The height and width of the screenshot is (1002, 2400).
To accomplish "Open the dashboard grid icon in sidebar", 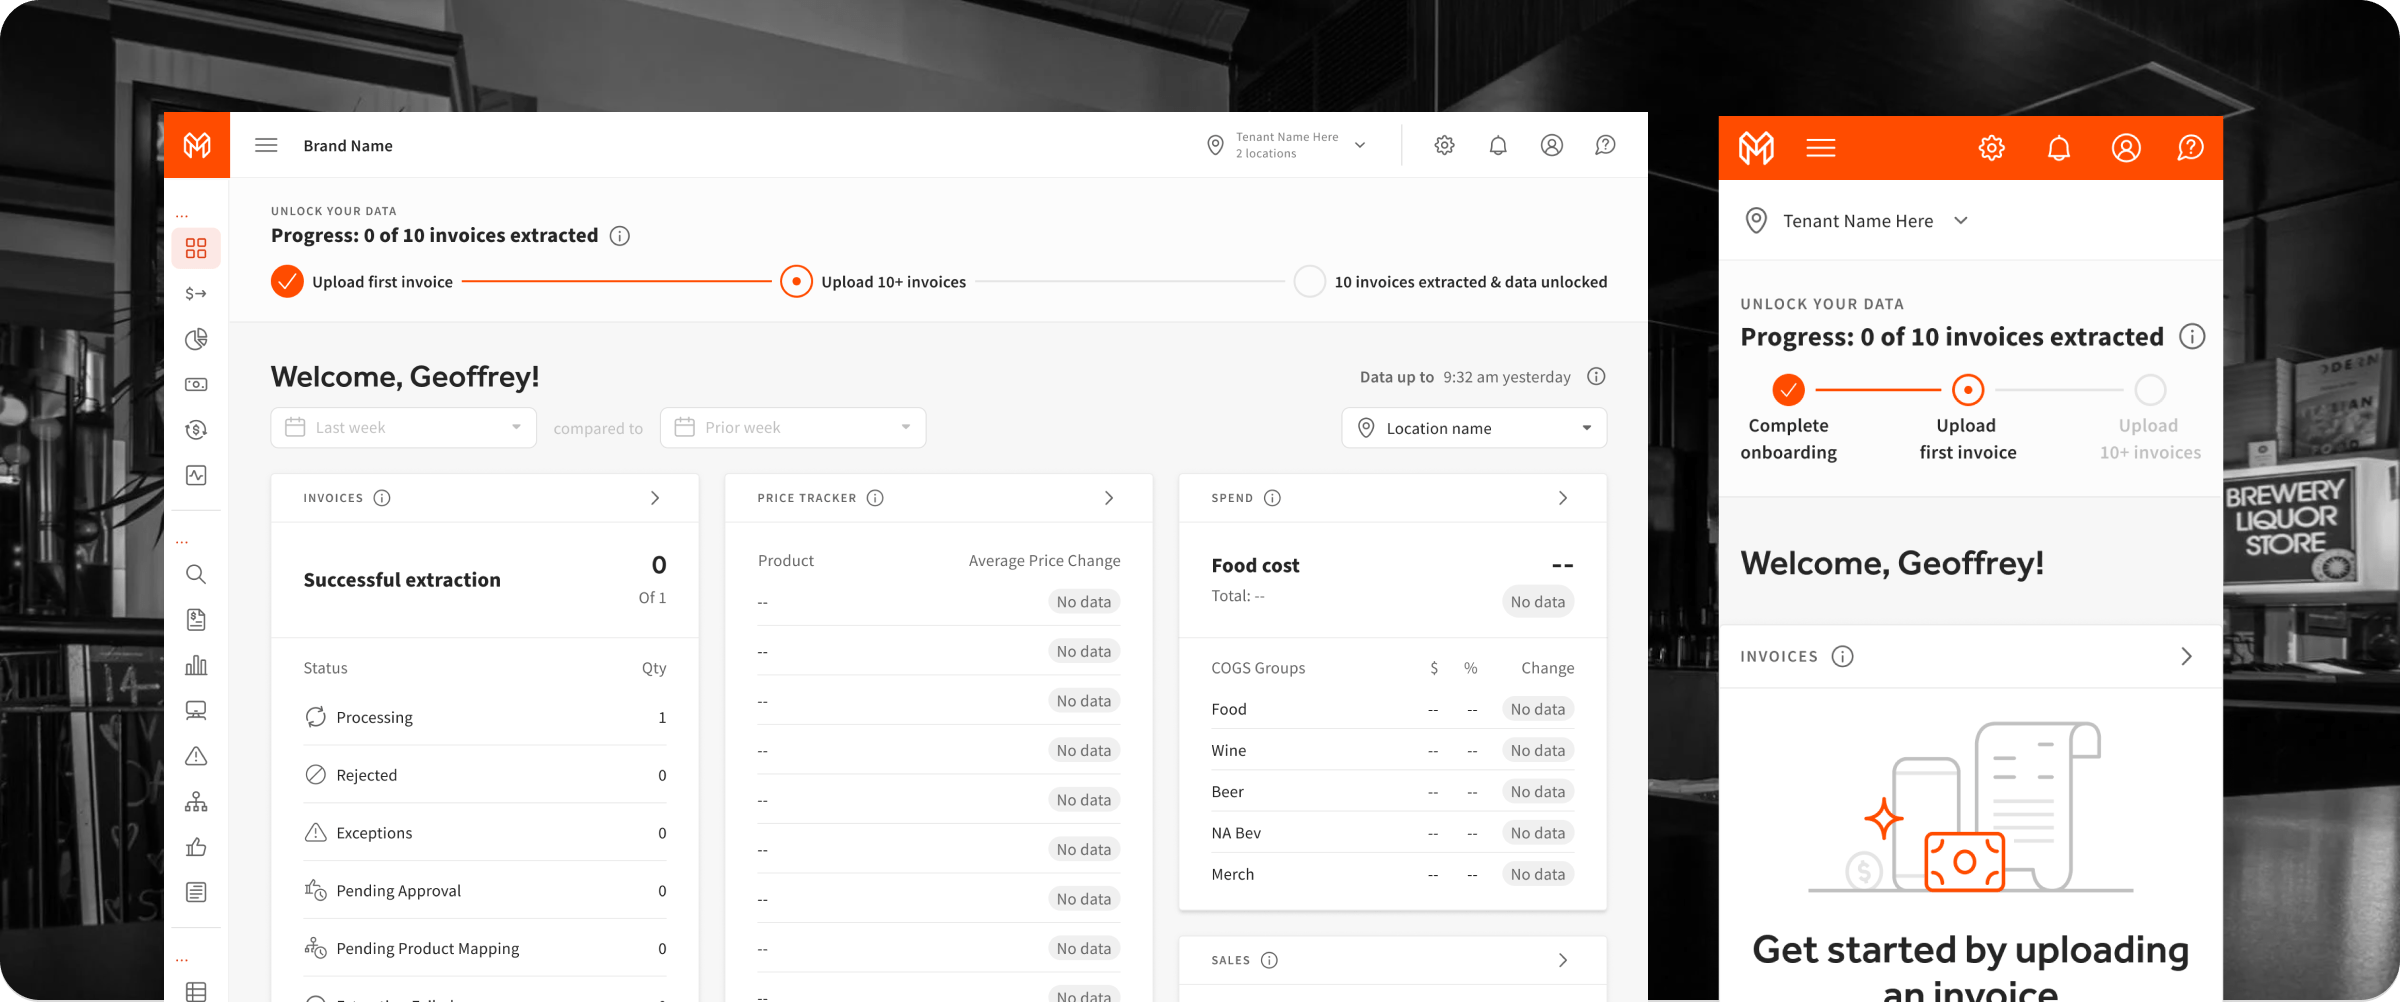I will coord(196,248).
